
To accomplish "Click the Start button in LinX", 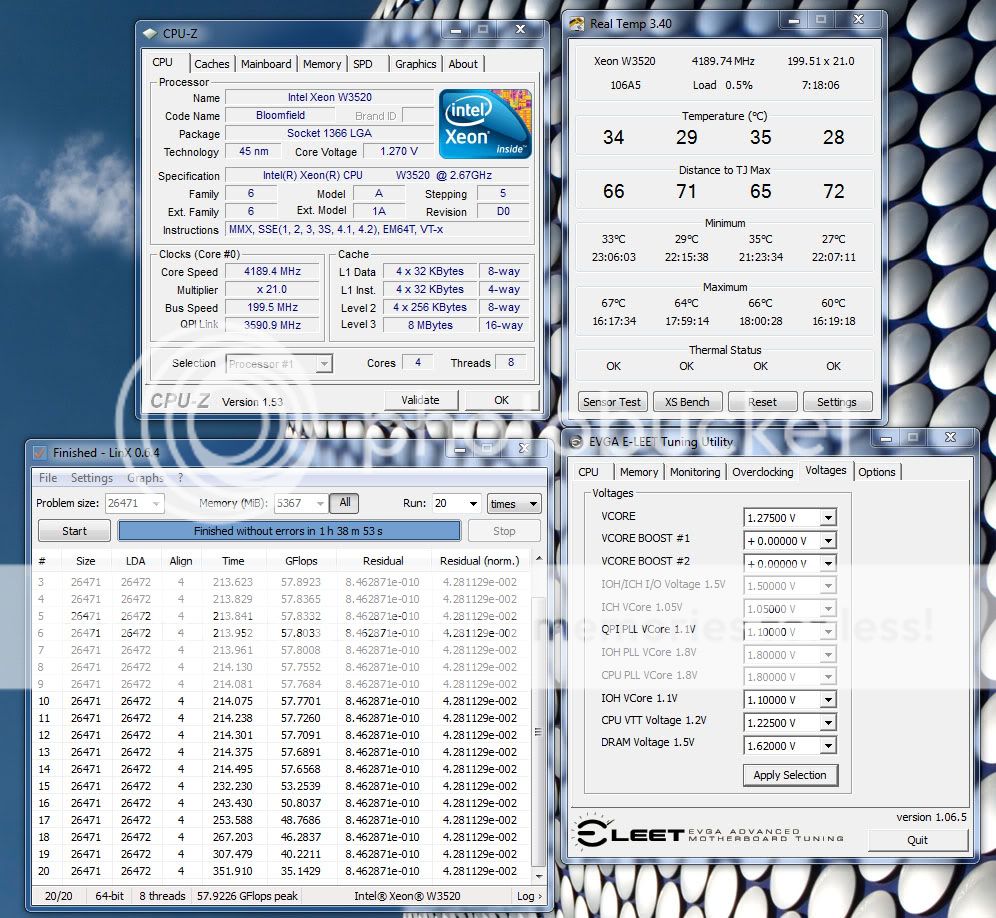I will pyautogui.click(x=74, y=531).
